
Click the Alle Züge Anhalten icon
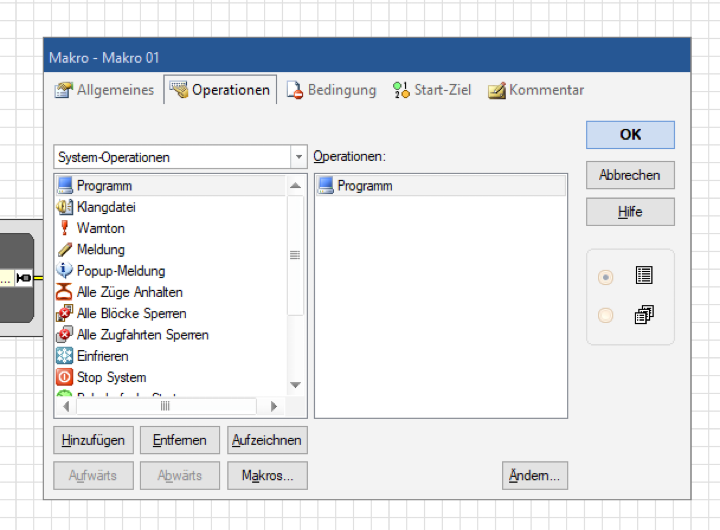pyautogui.click(x=64, y=292)
